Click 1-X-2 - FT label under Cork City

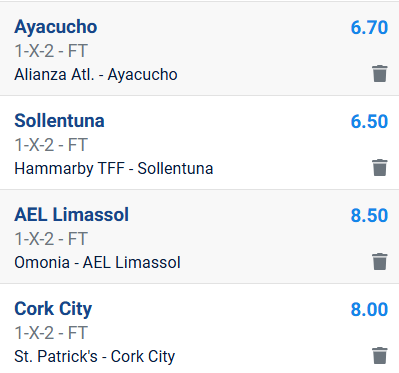51,333
